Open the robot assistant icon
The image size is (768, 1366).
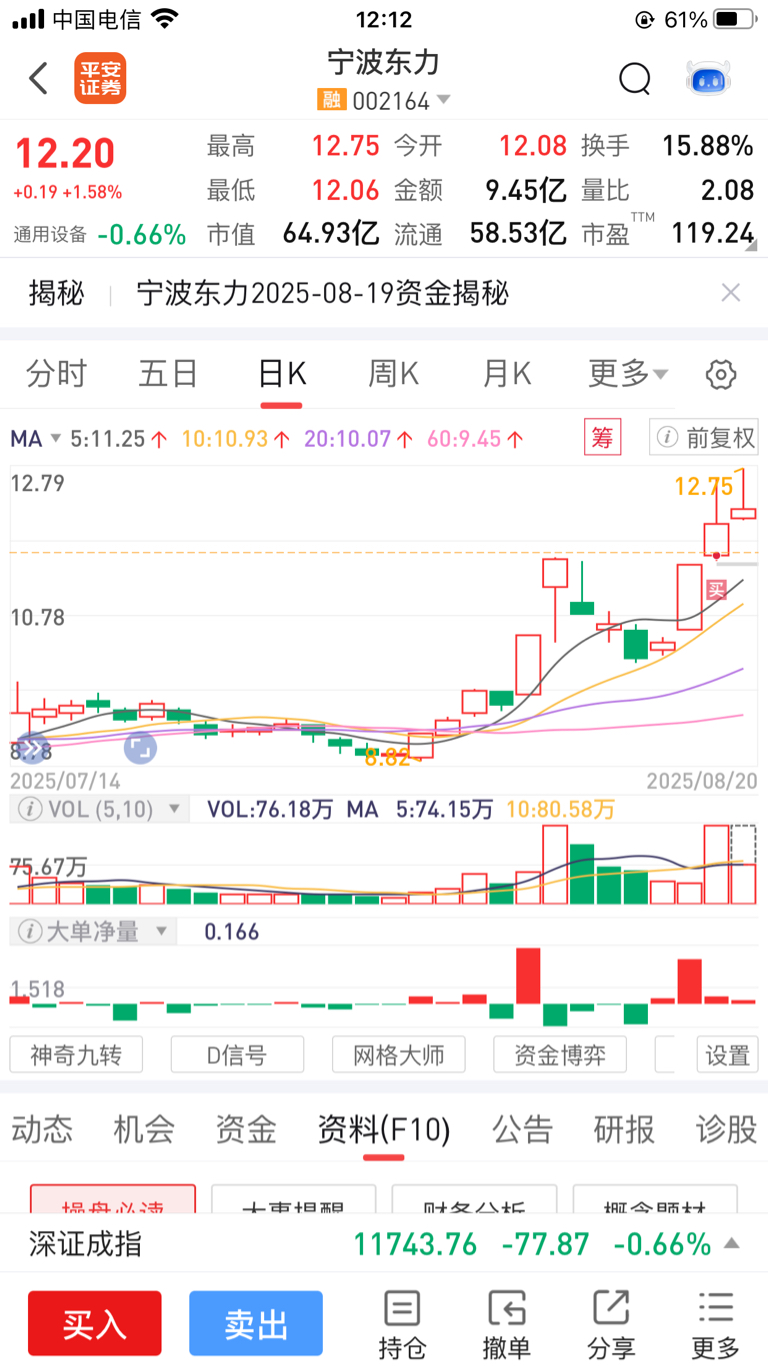tap(708, 78)
